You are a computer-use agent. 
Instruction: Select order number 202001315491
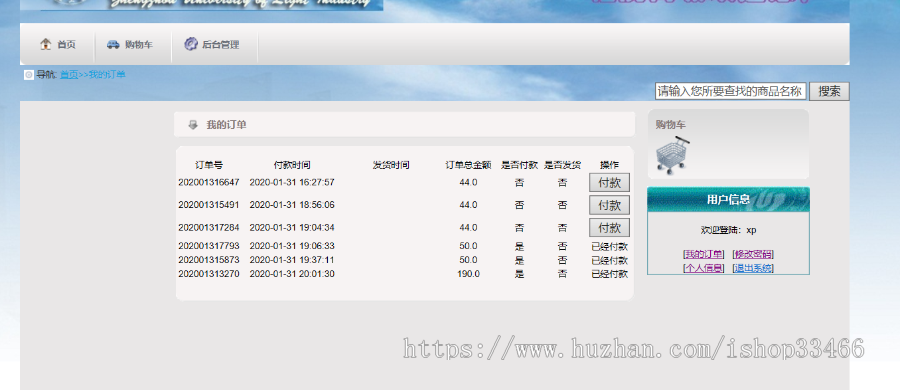click(x=209, y=205)
